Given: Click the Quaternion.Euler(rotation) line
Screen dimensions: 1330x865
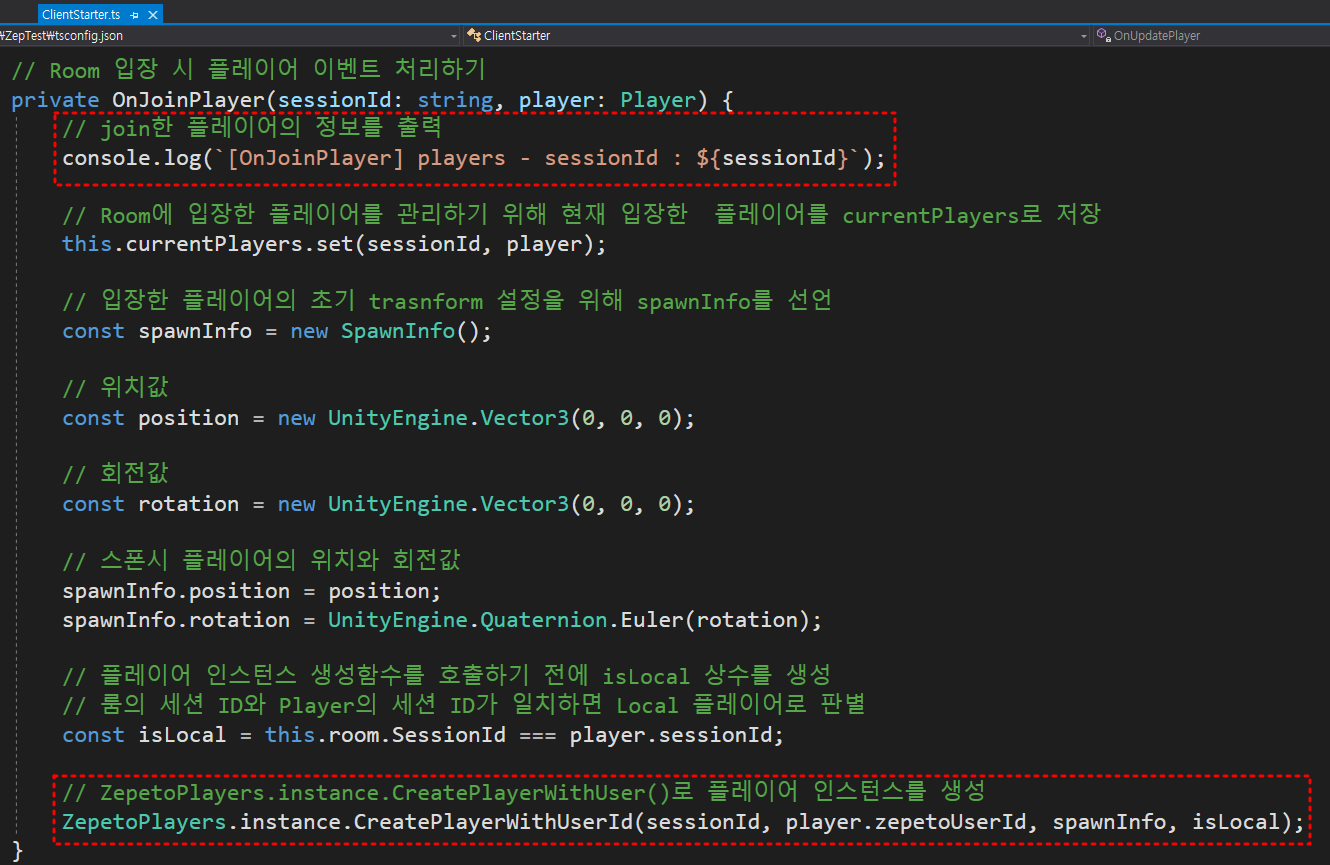Looking at the screenshot, I should click(442, 620).
